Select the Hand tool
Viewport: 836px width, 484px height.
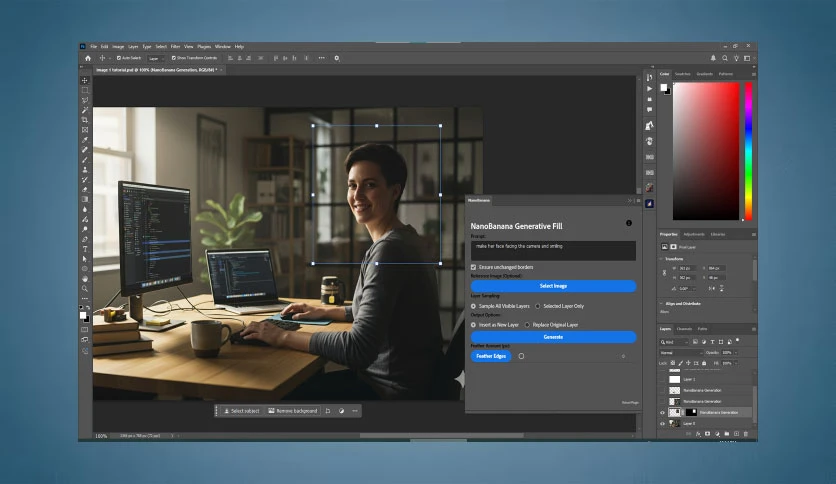[85, 278]
